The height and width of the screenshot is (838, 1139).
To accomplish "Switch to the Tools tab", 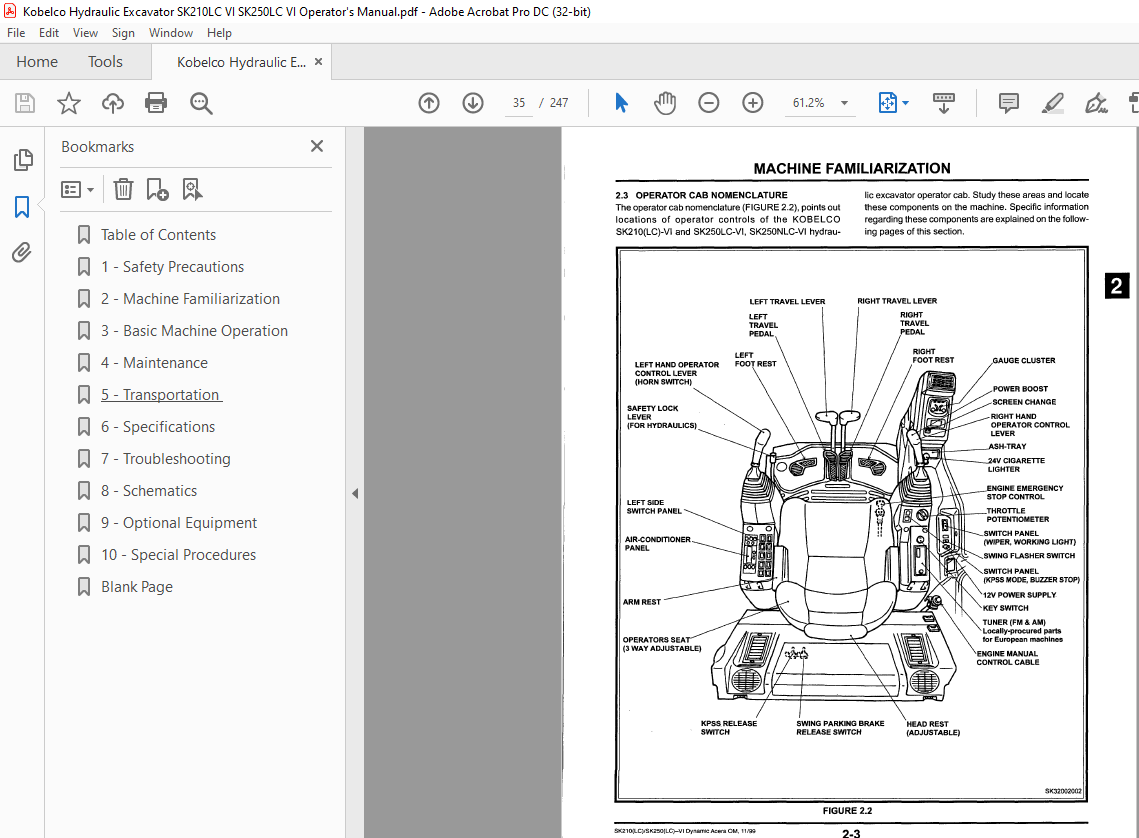I will click(105, 62).
